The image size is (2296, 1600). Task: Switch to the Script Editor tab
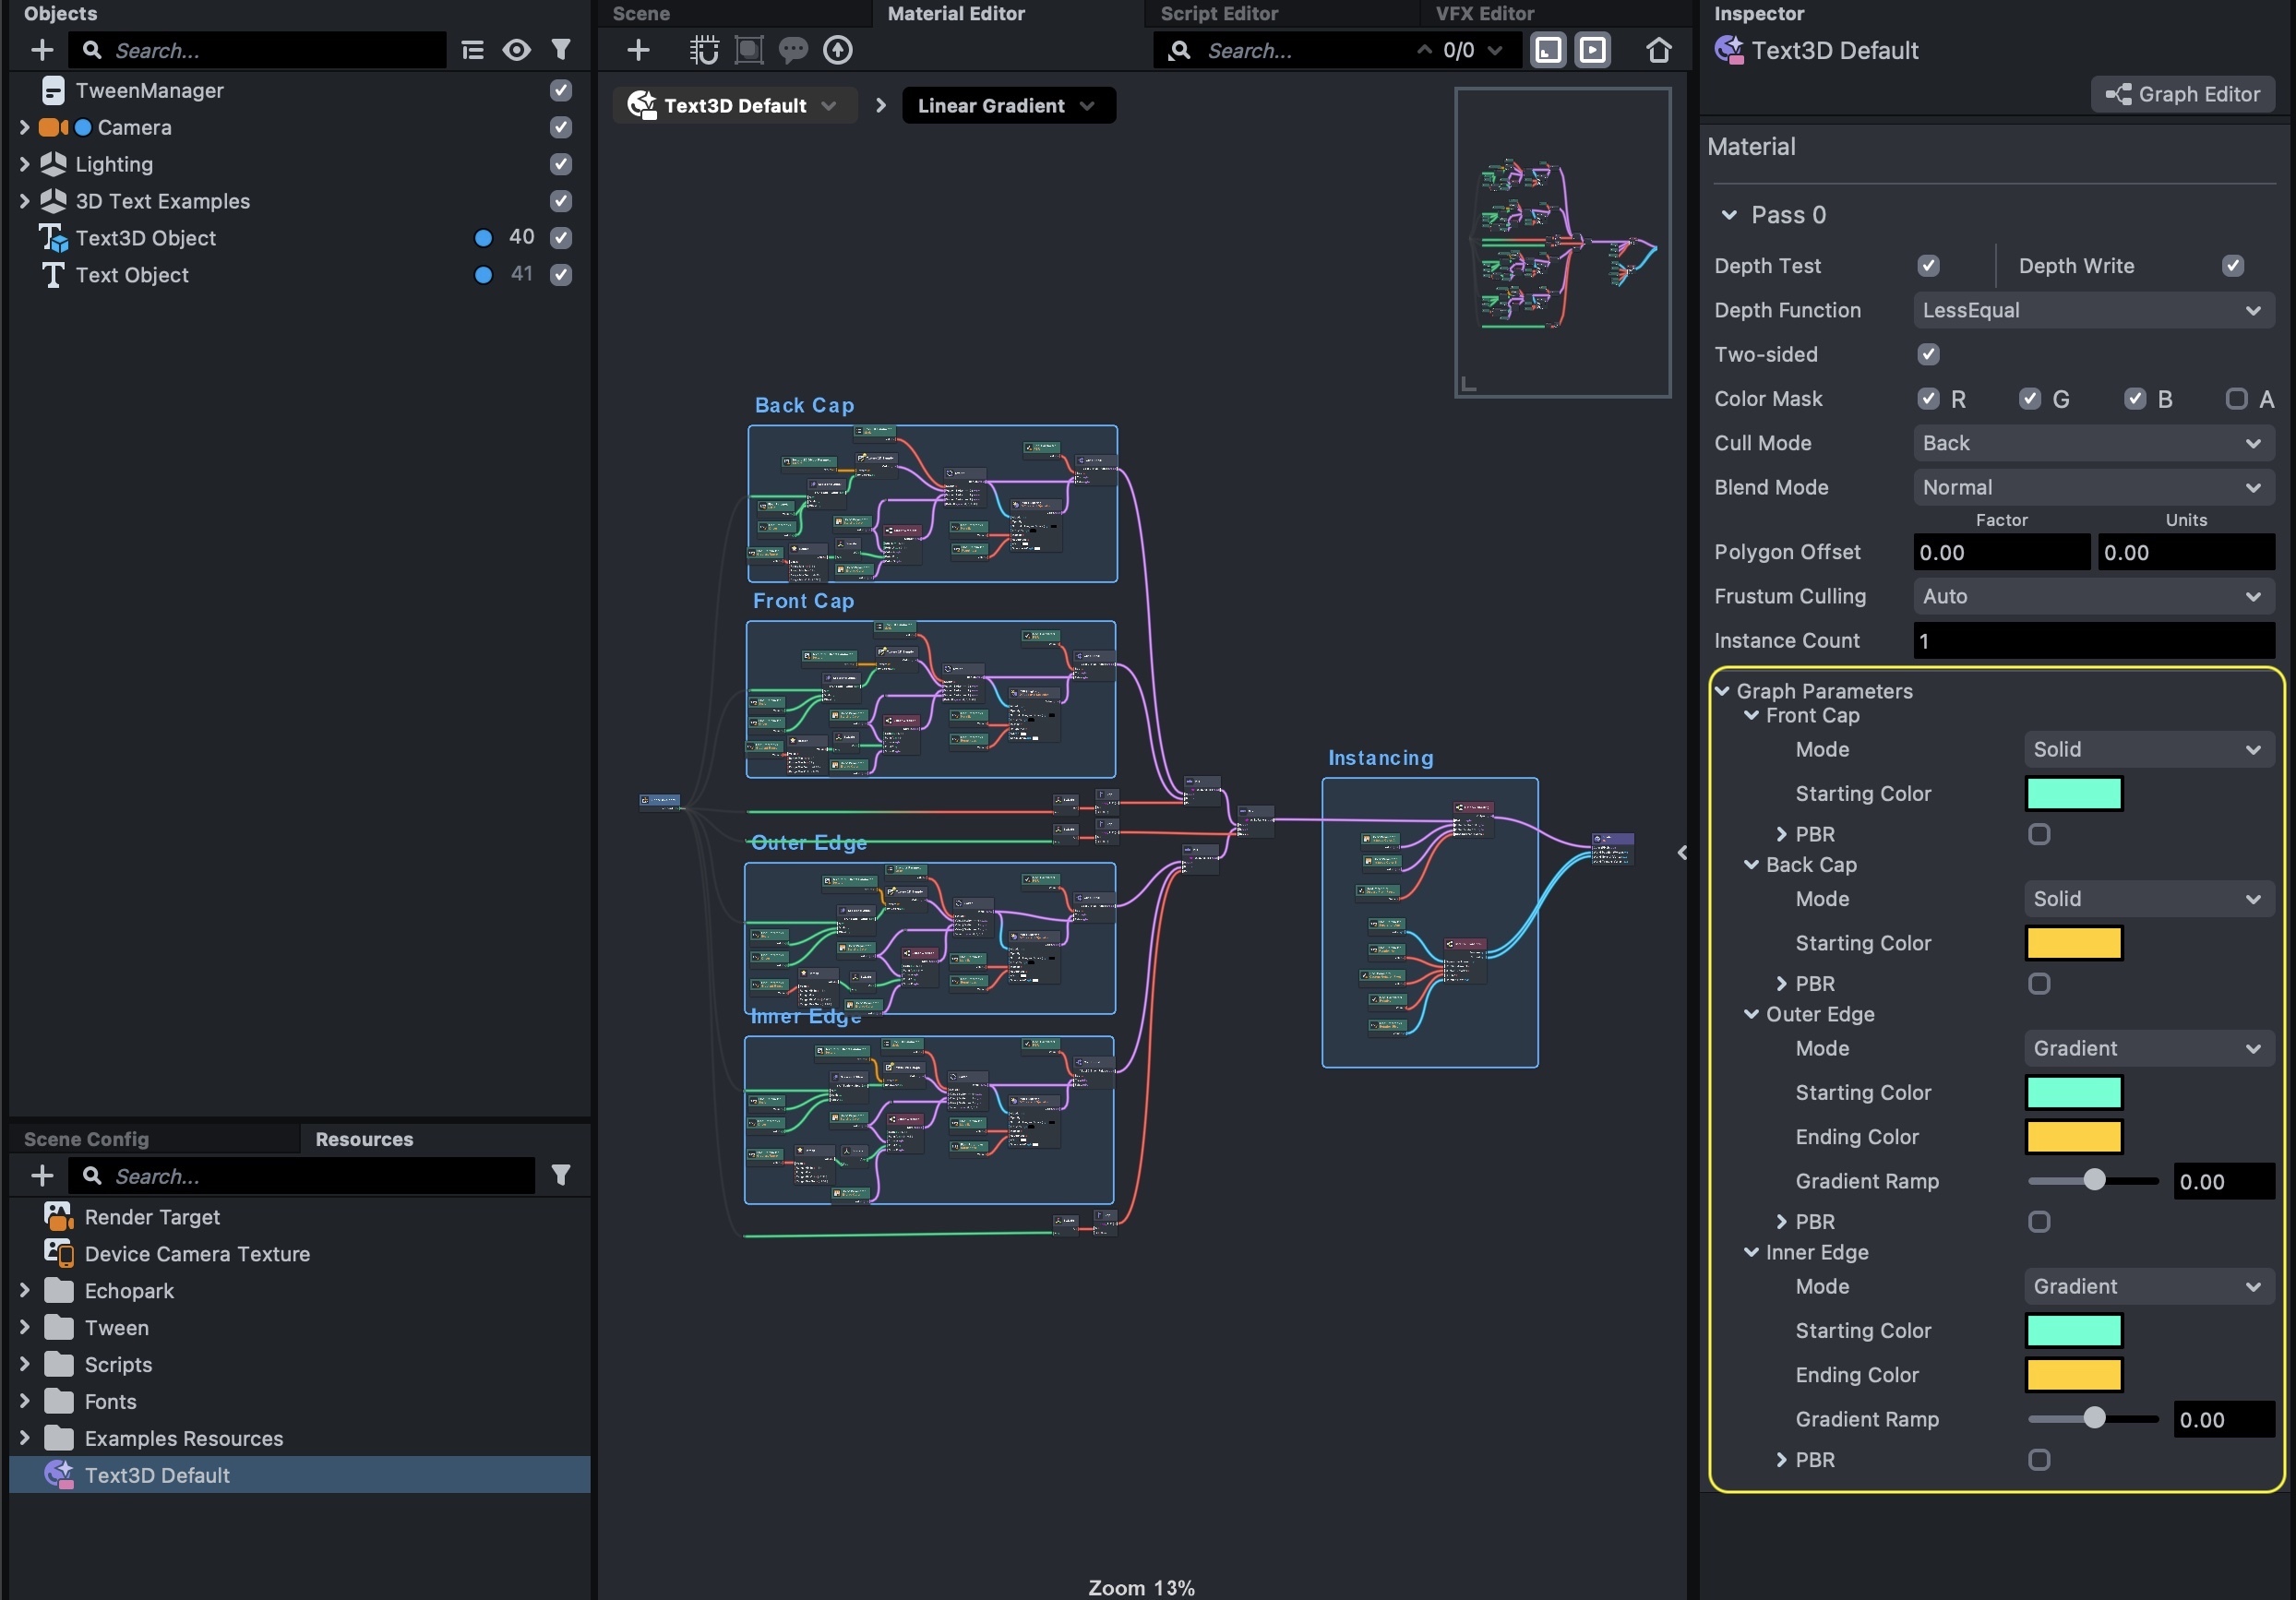coord(1218,13)
